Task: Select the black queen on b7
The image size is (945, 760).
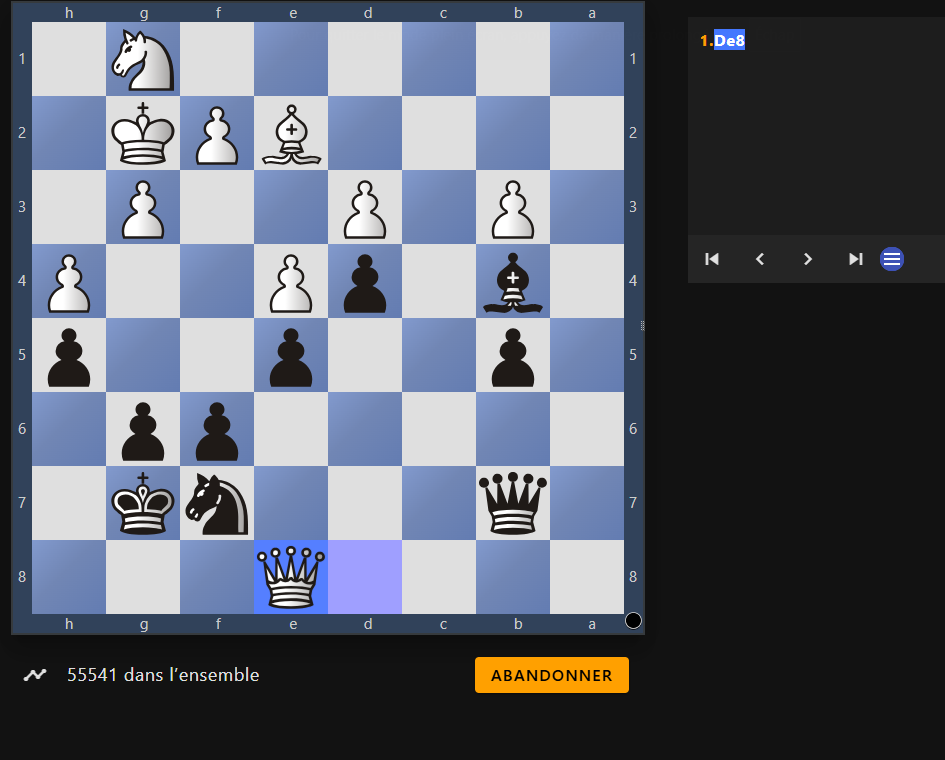Action: (513, 503)
